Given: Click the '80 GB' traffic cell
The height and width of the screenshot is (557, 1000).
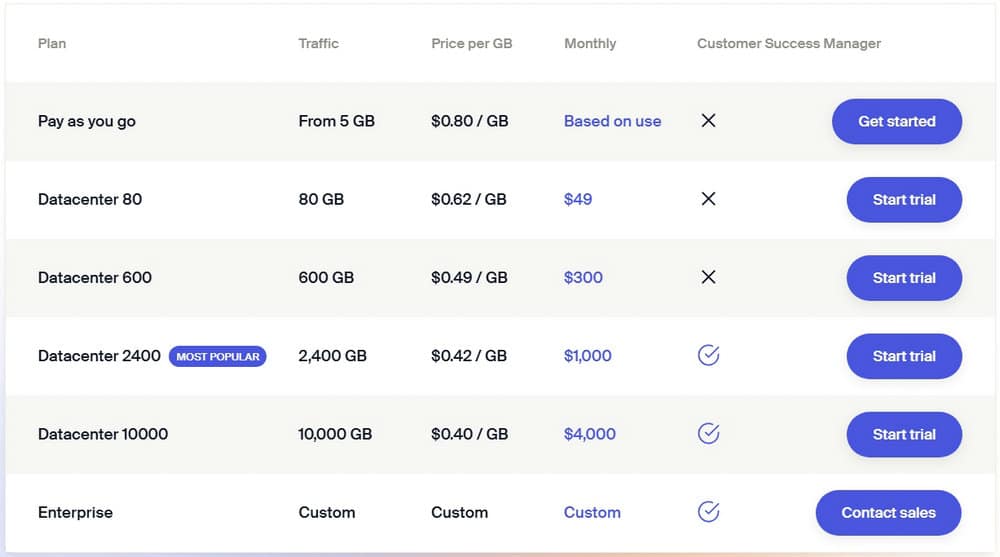Looking at the screenshot, I should click(321, 199).
